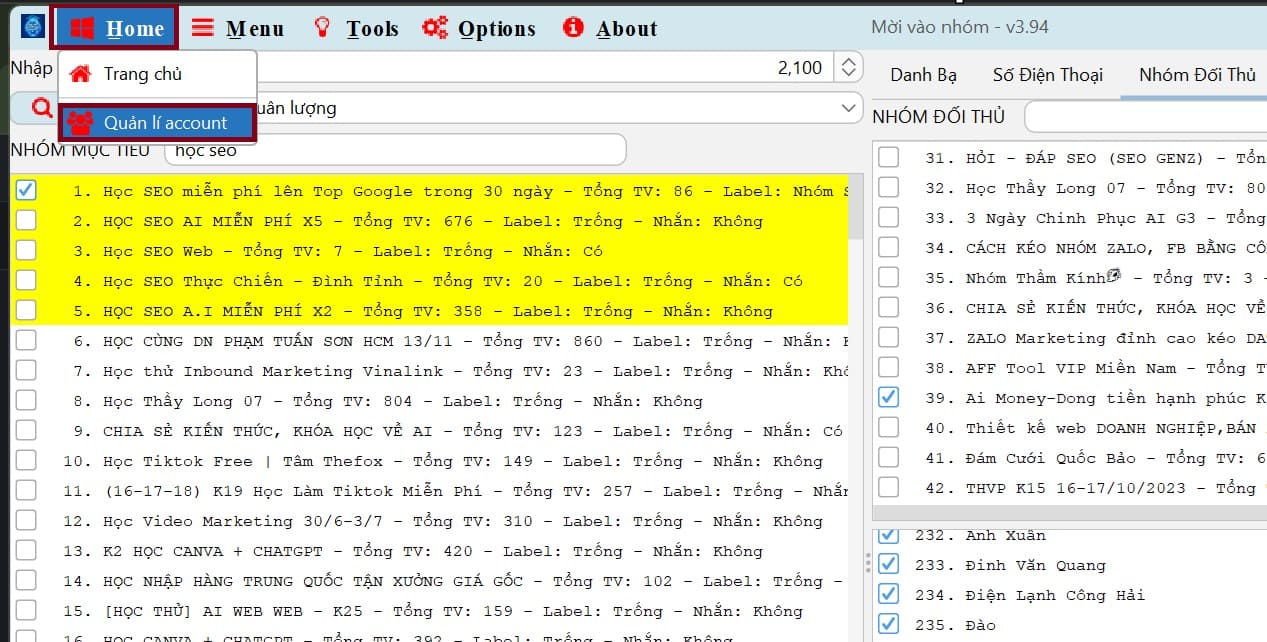Check group 14 HỌC NHẬP HÀNG TRUNG QUỐC
This screenshot has height=642, width=1267.
coord(26,580)
